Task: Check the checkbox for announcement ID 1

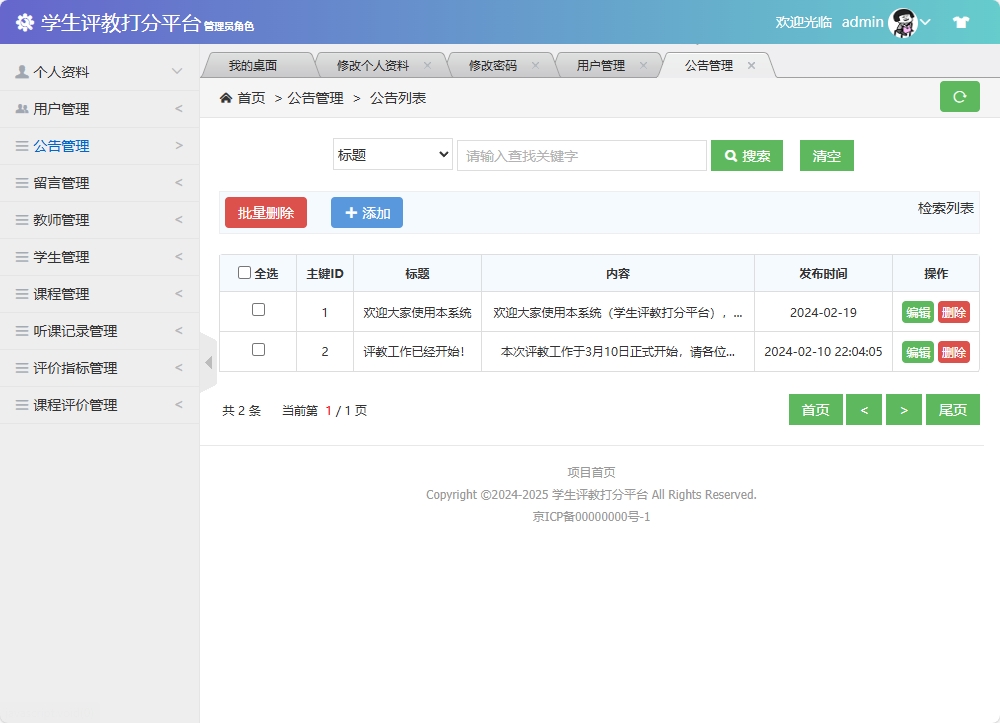Action: [x=257, y=311]
